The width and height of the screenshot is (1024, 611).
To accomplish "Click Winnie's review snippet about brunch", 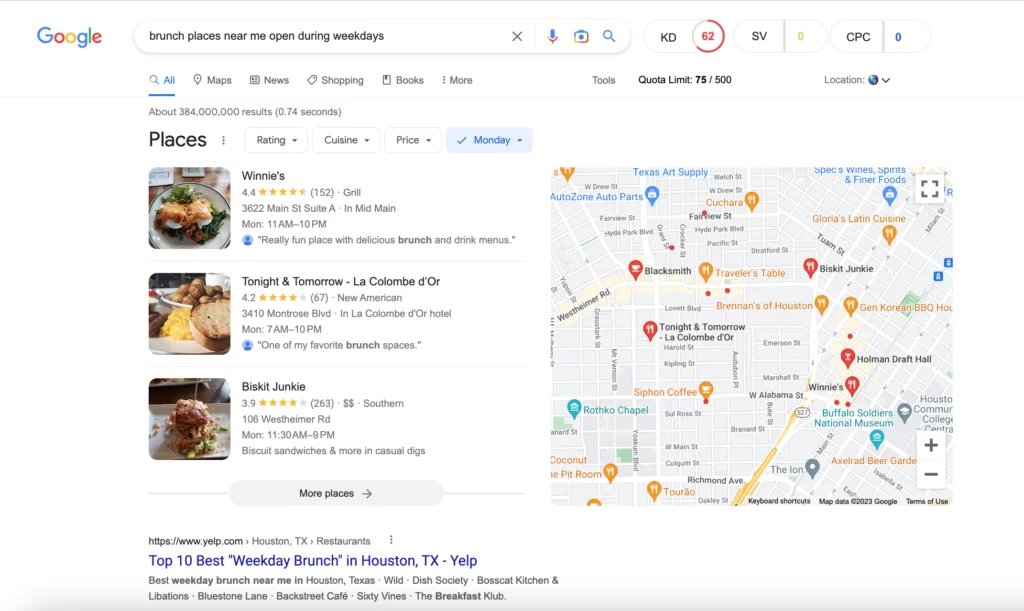I will pyautogui.click(x=386, y=240).
